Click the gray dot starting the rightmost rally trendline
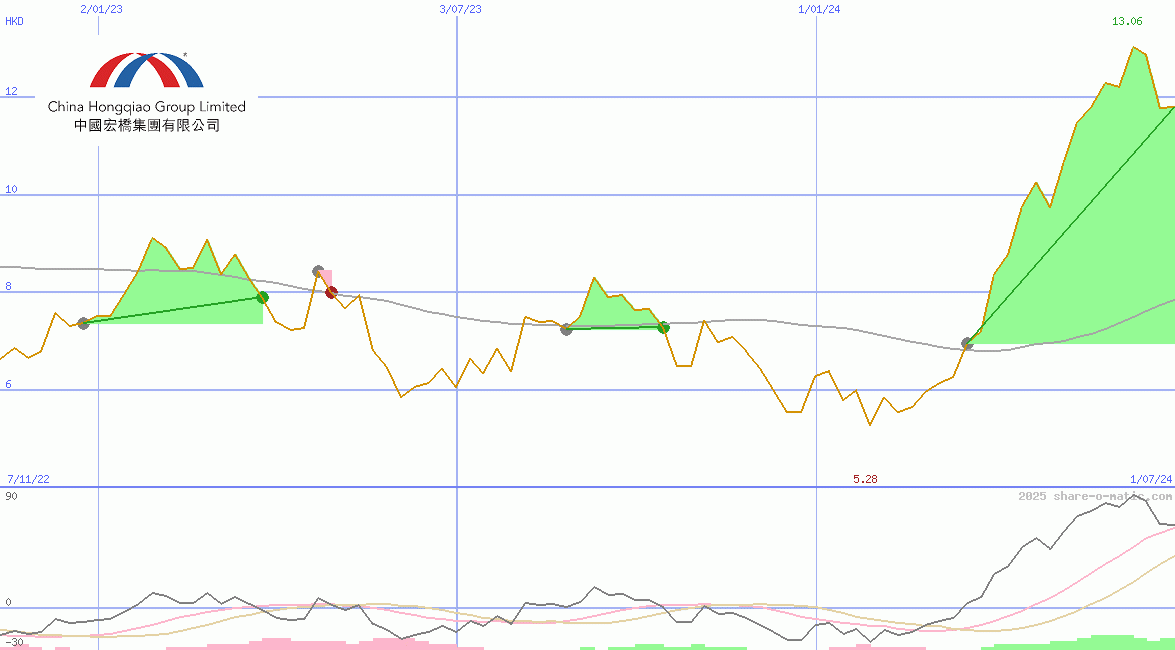Screen dimensions: 1175x650 pos(966,344)
